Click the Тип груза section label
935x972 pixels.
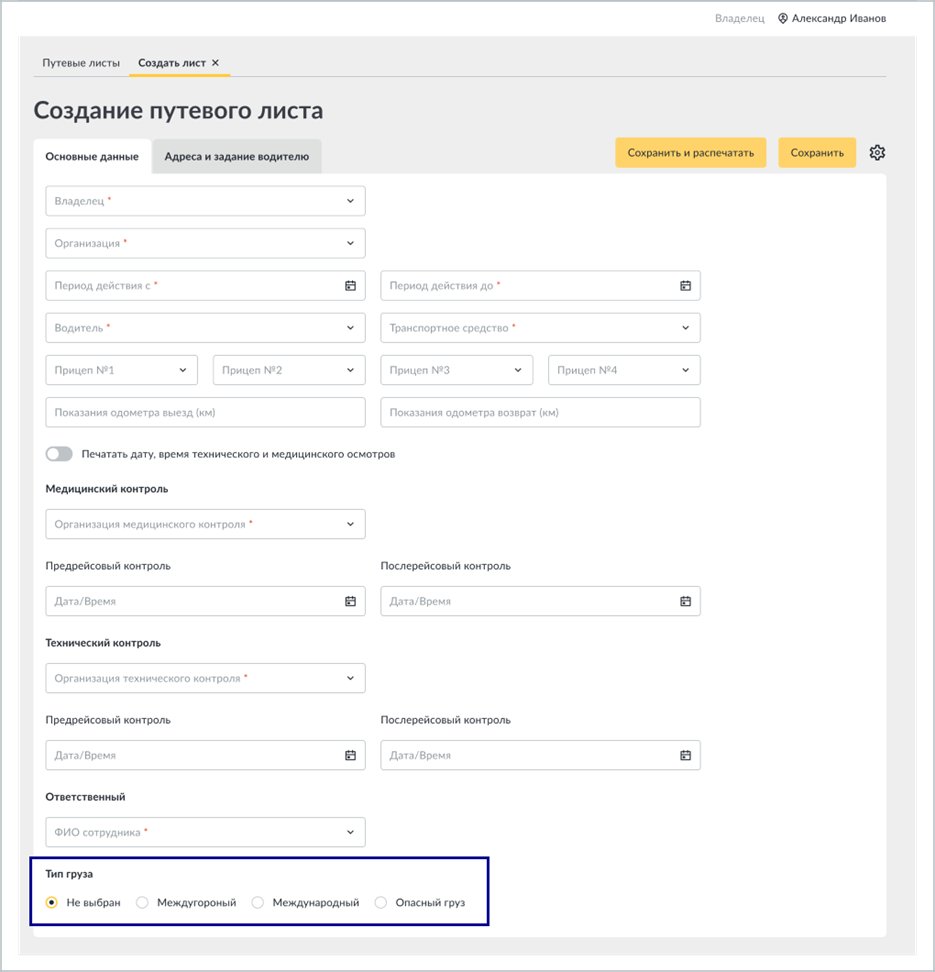pyautogui.click(x=69, y=874)
